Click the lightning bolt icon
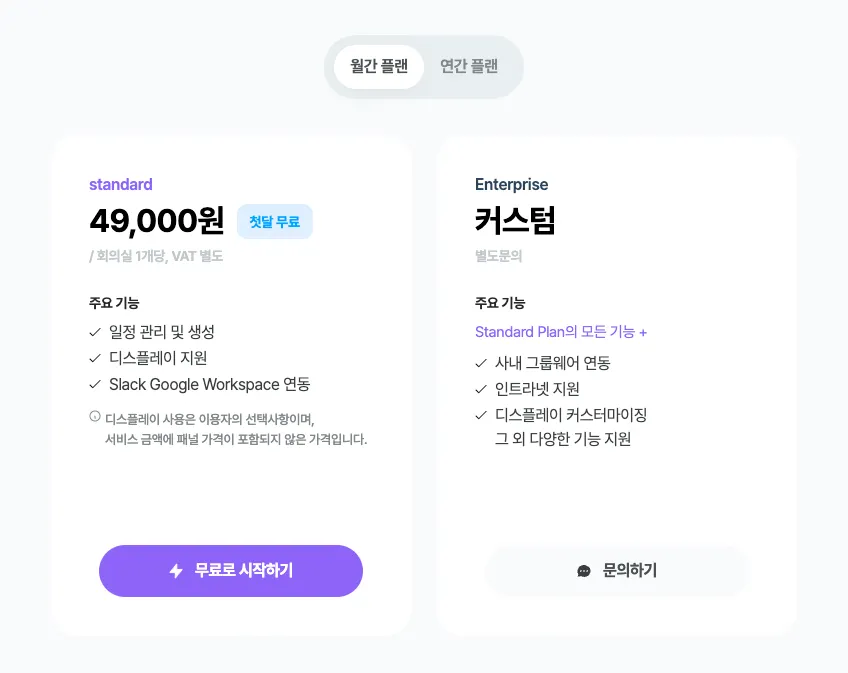The width and height of the screenshot is (848, 673). (176, 571)
